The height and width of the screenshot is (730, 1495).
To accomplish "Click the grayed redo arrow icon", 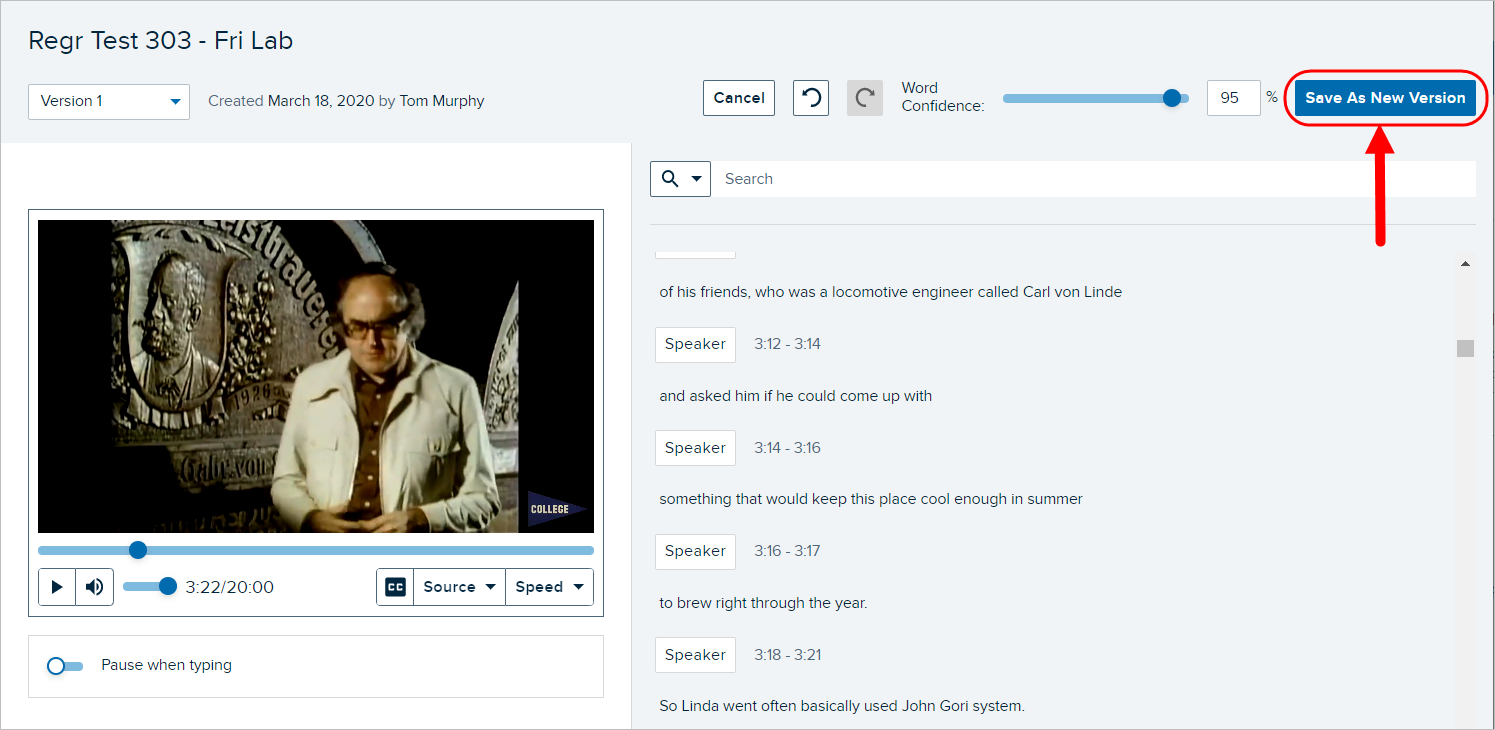I will [865, 98].
